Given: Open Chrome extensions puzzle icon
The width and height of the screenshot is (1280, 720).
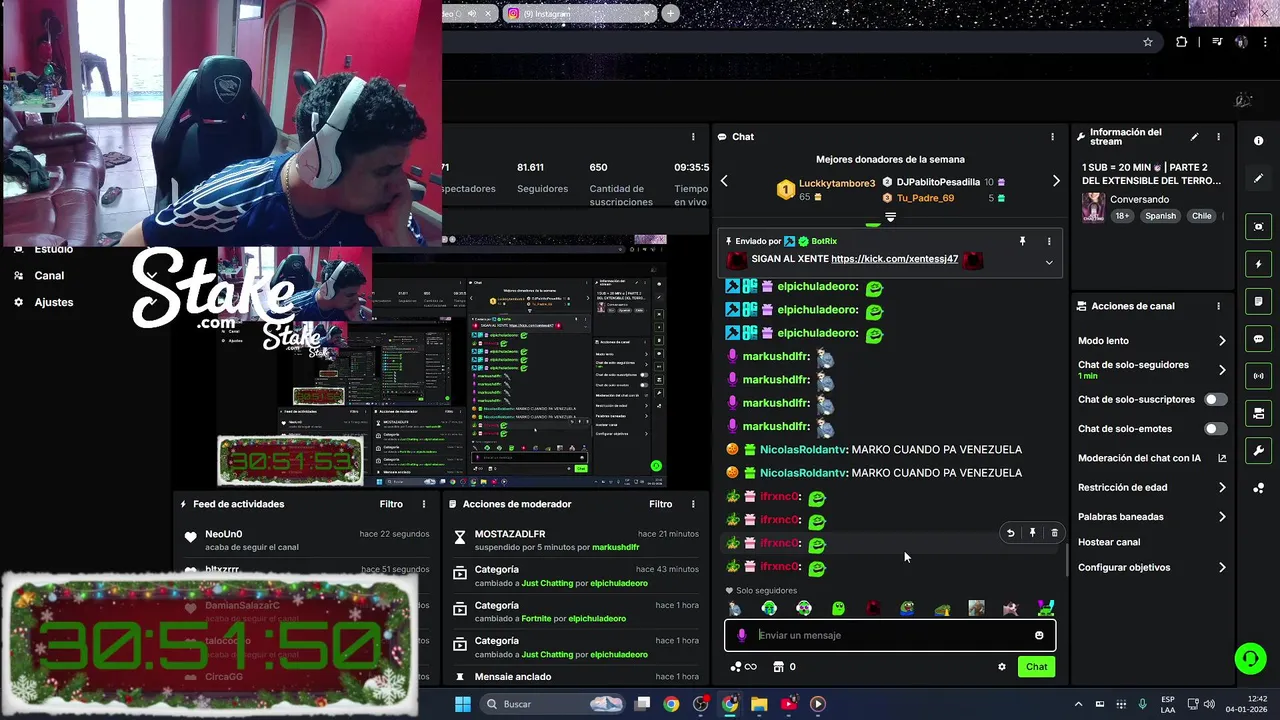Looking at the screenshot, I should click(x=1182, y=42).
